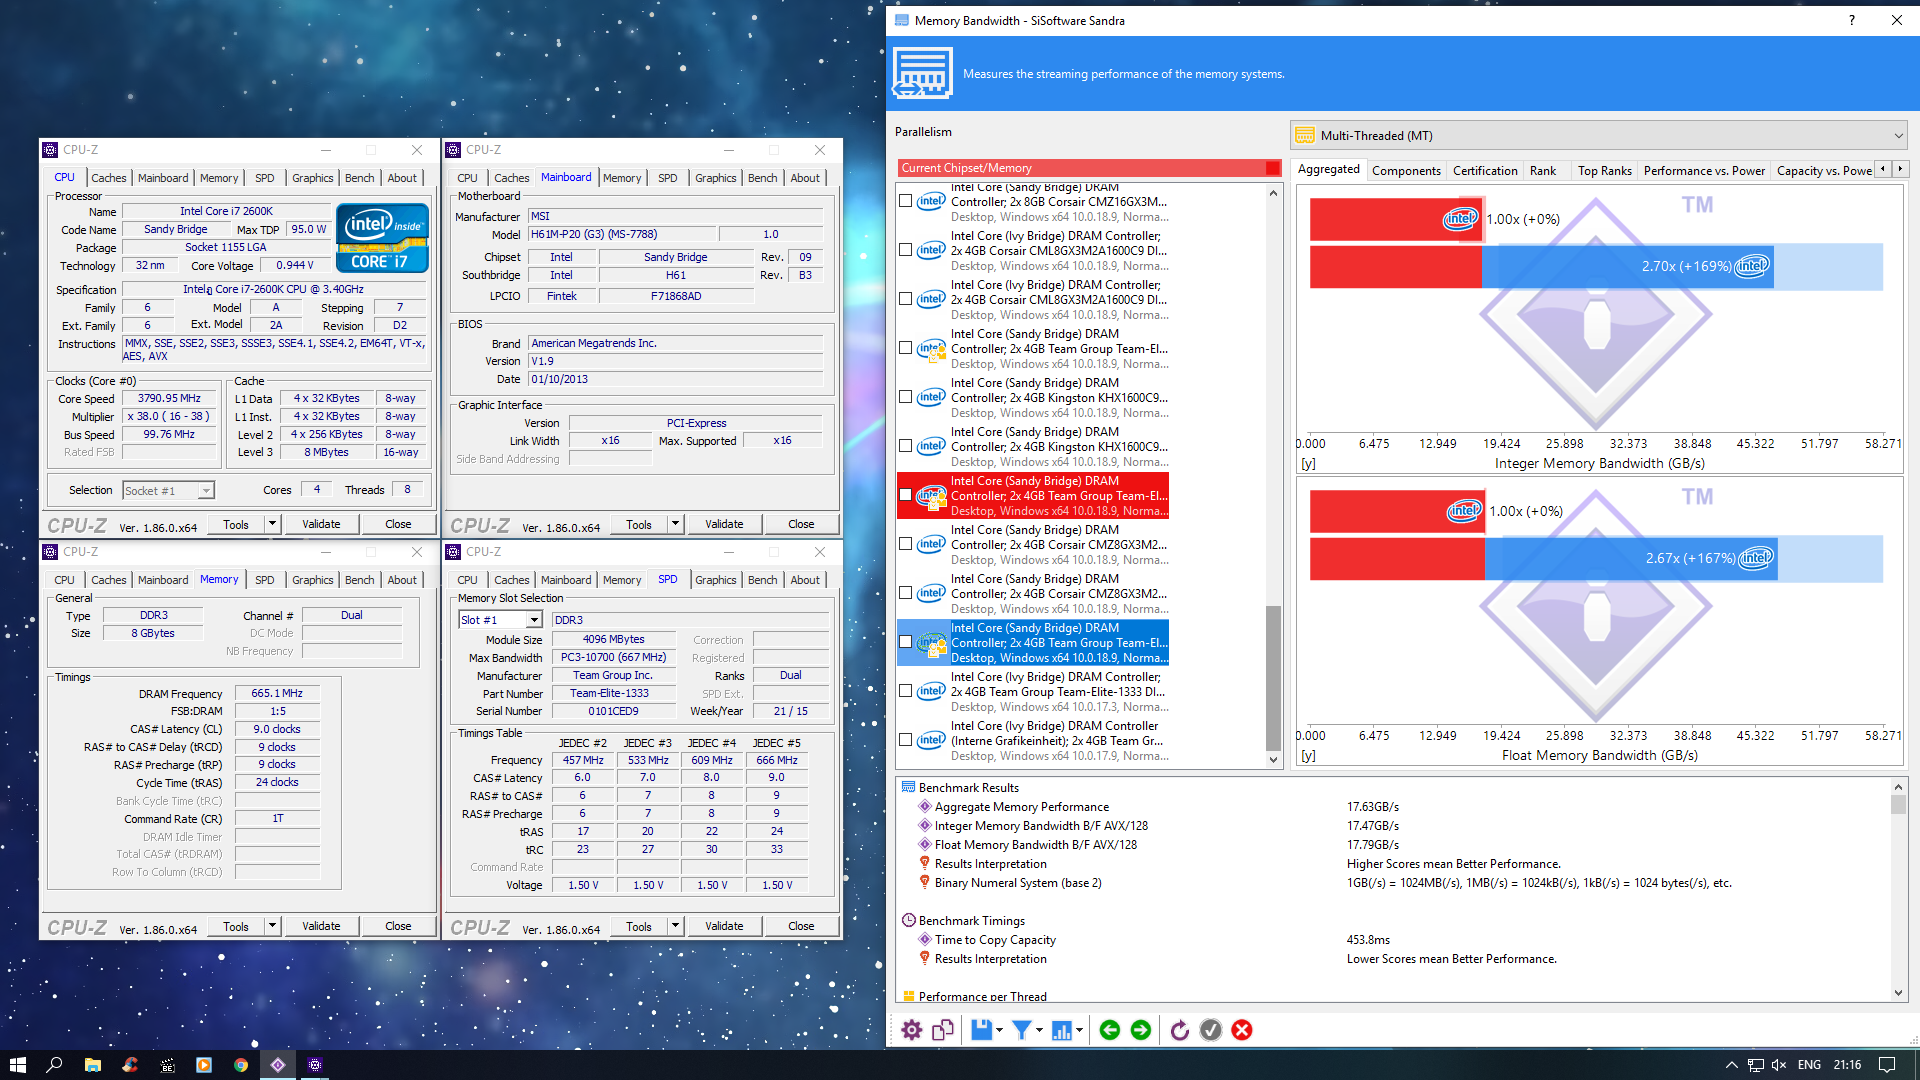
Task: Open the Slot #1 memory slot dropdown
Action: pos(534,620)
